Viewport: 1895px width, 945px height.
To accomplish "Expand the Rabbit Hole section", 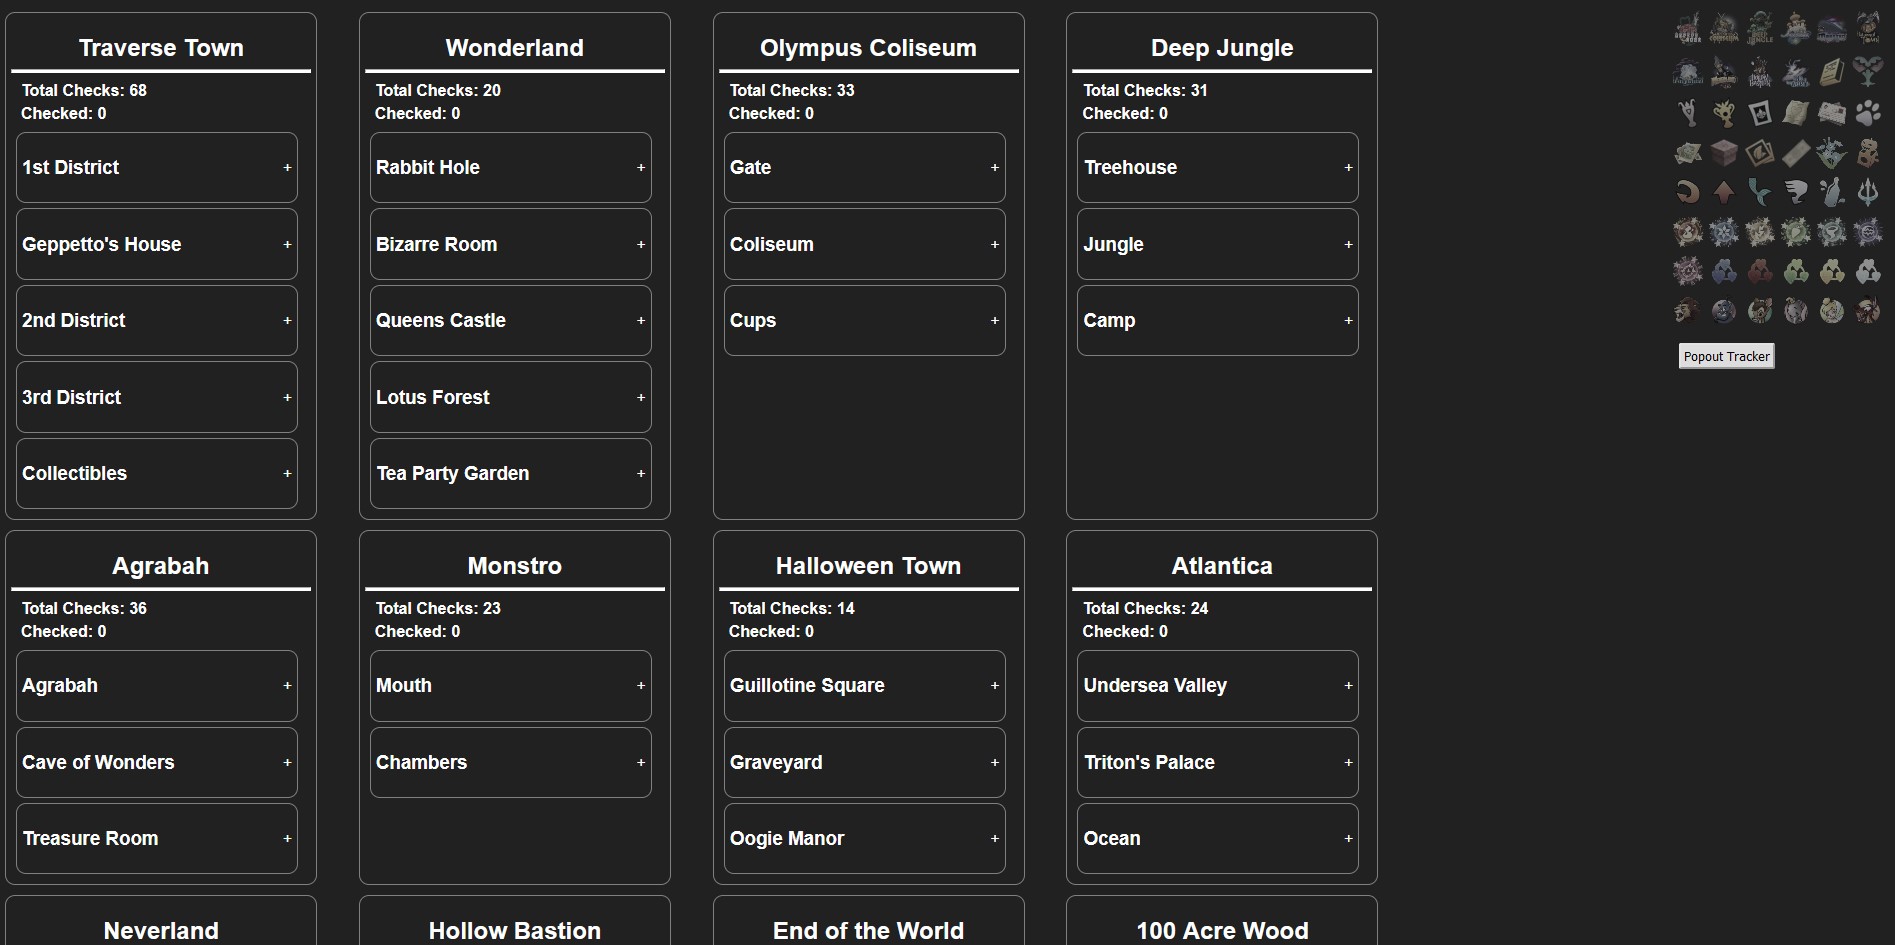I will coord(511,168).
